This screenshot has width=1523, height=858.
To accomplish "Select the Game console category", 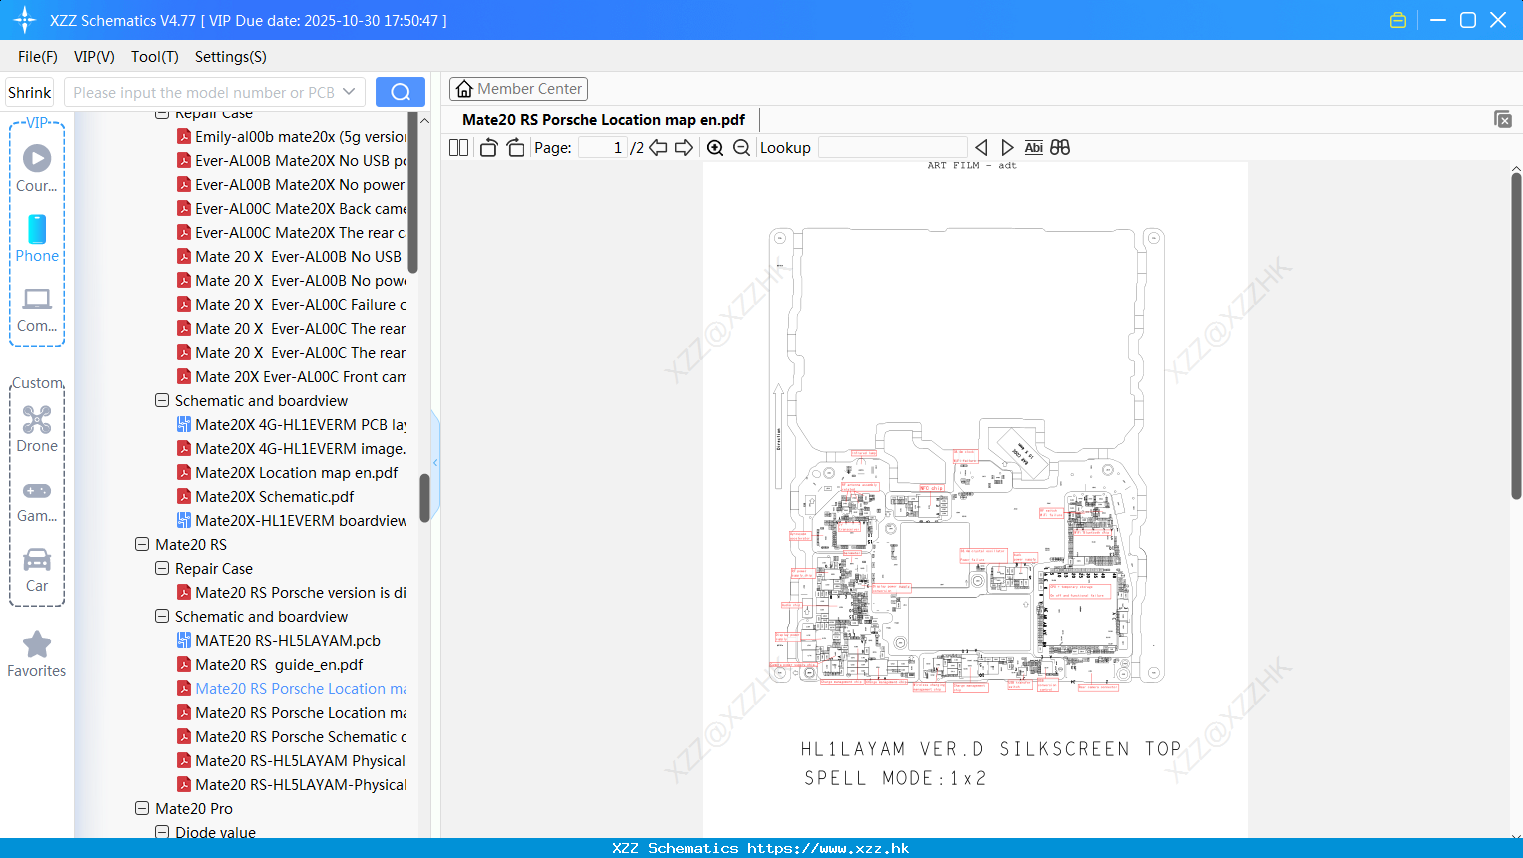I will (37, 500).
